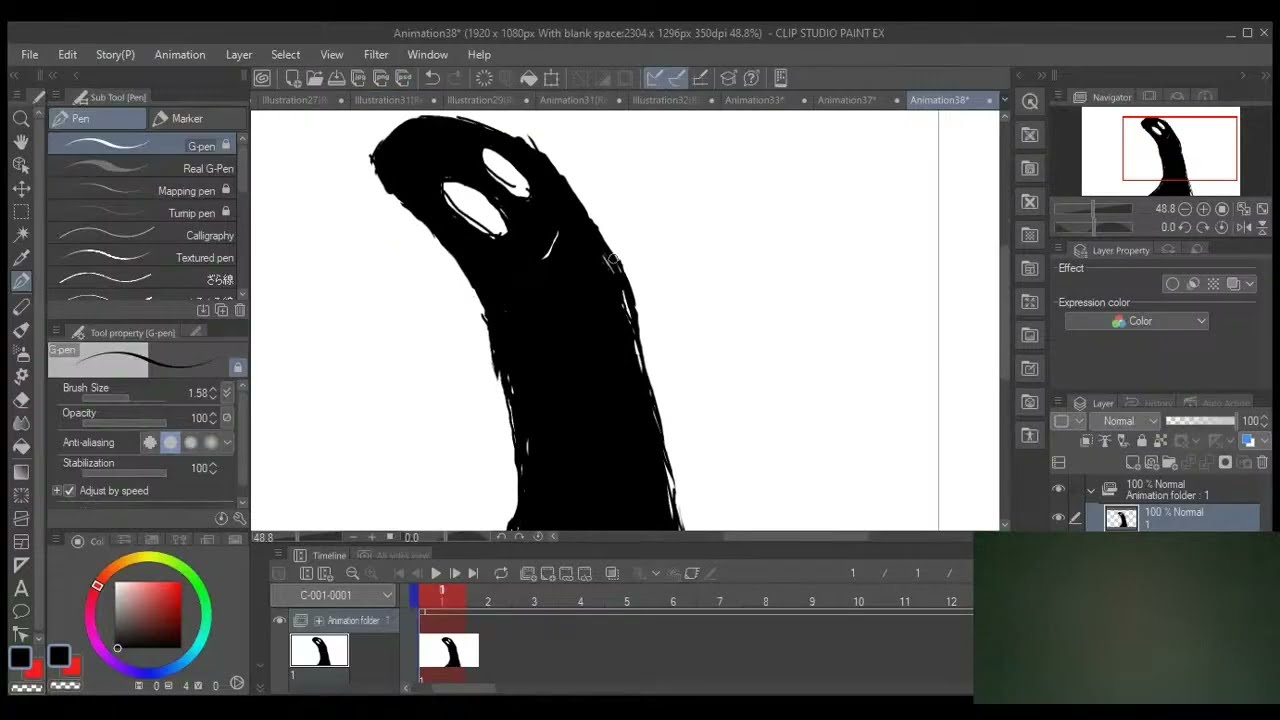Screen dimensions: 1280x720
Task: Choose the Real G-Pen sub tool
Action: coord(141,168)
